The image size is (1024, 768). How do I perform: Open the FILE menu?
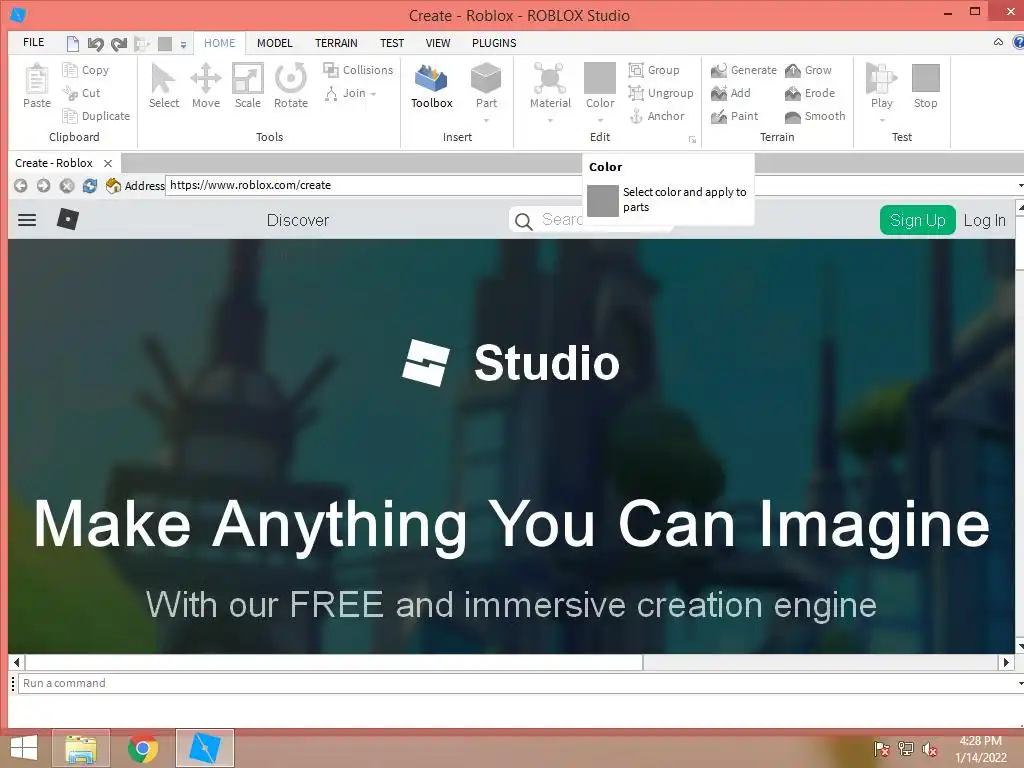click(33, 42)
